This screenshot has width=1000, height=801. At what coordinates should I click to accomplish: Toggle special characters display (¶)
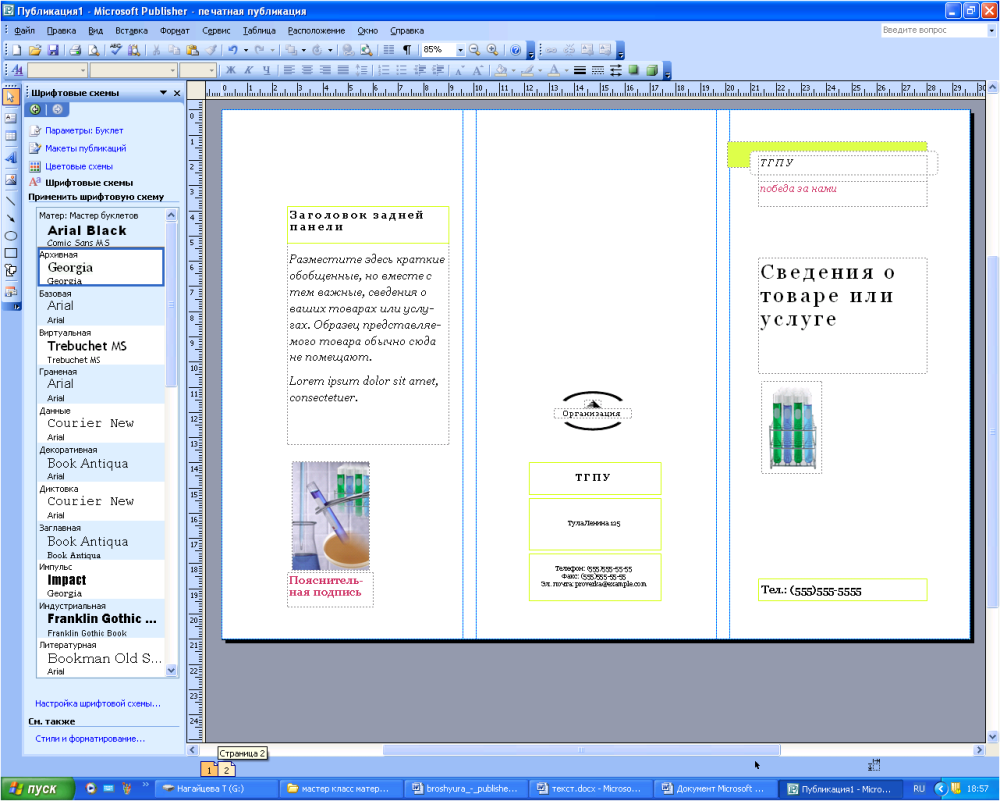click(406, 50)
